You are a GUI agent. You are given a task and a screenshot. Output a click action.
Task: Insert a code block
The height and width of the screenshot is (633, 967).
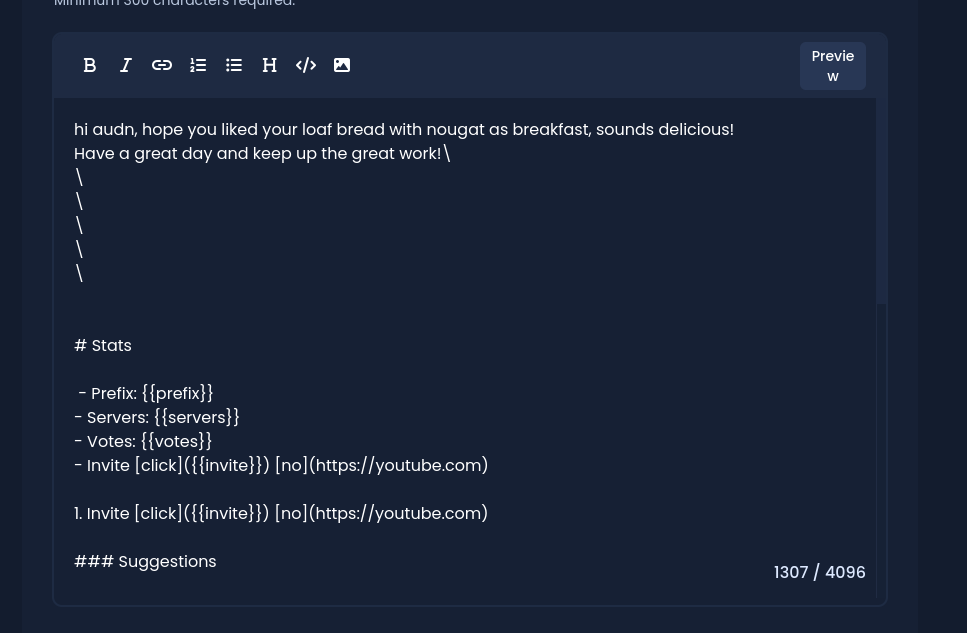(x=306, y=65)
